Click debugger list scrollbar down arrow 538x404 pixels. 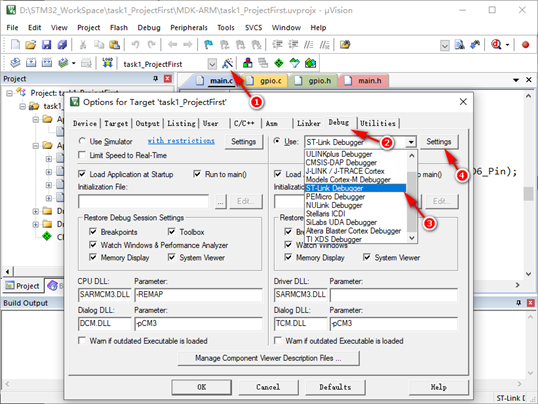(412, 238)
